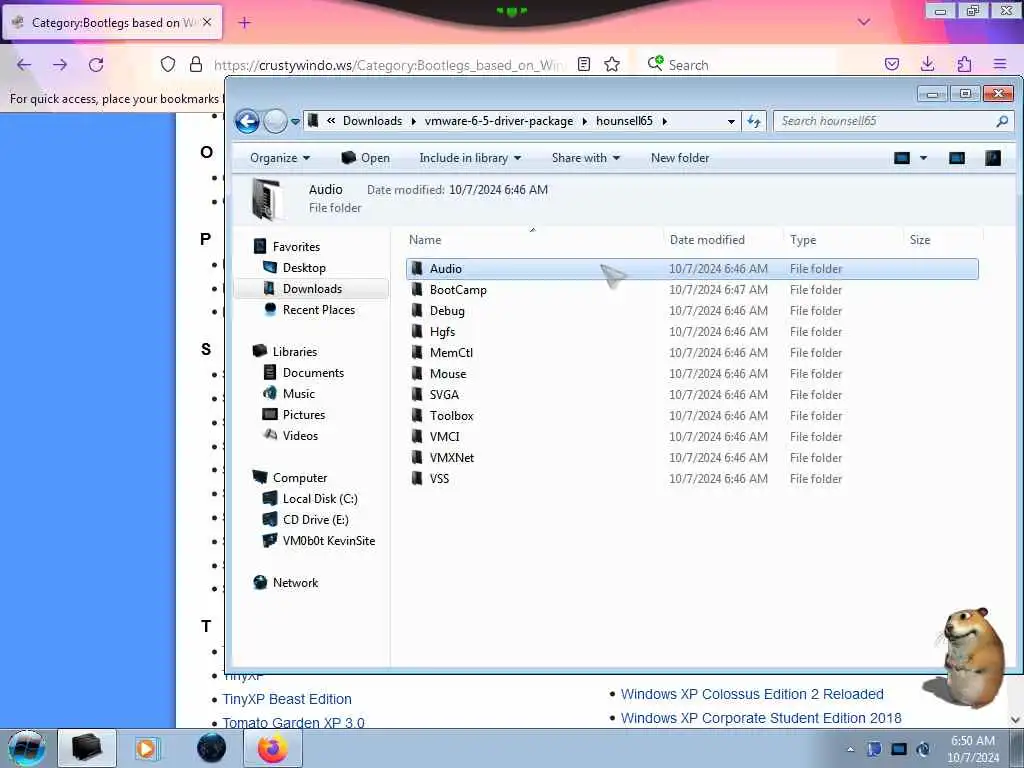Image resolution: width=1024 pixels, height=768 pixels.
Task: Click the New folder button
Action: 679,158
